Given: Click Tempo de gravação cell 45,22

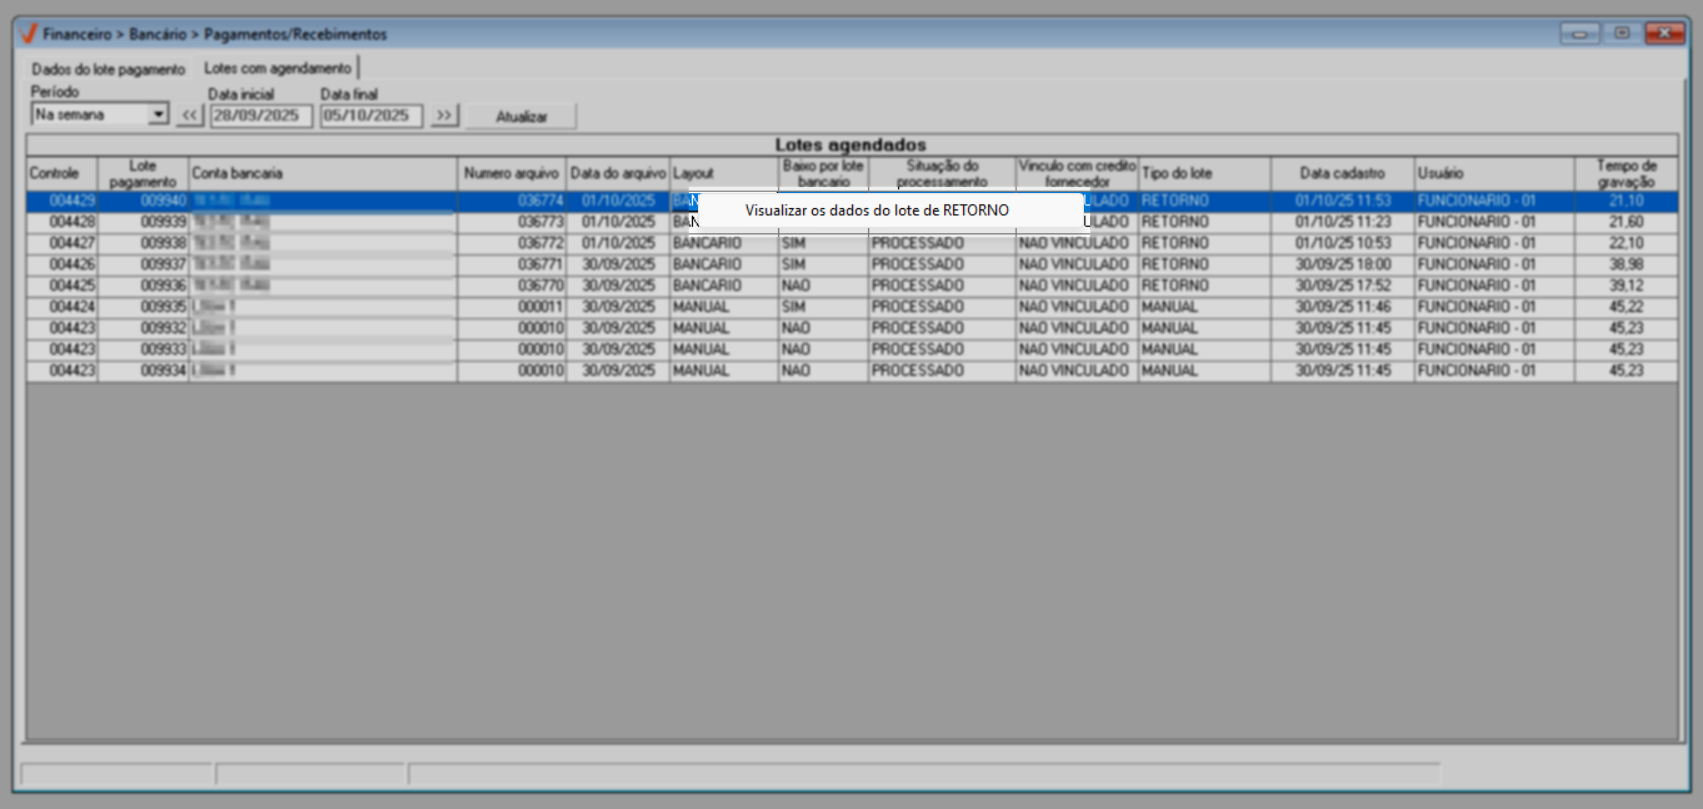Looking at the screenshot, I should tap(1626, 307).
